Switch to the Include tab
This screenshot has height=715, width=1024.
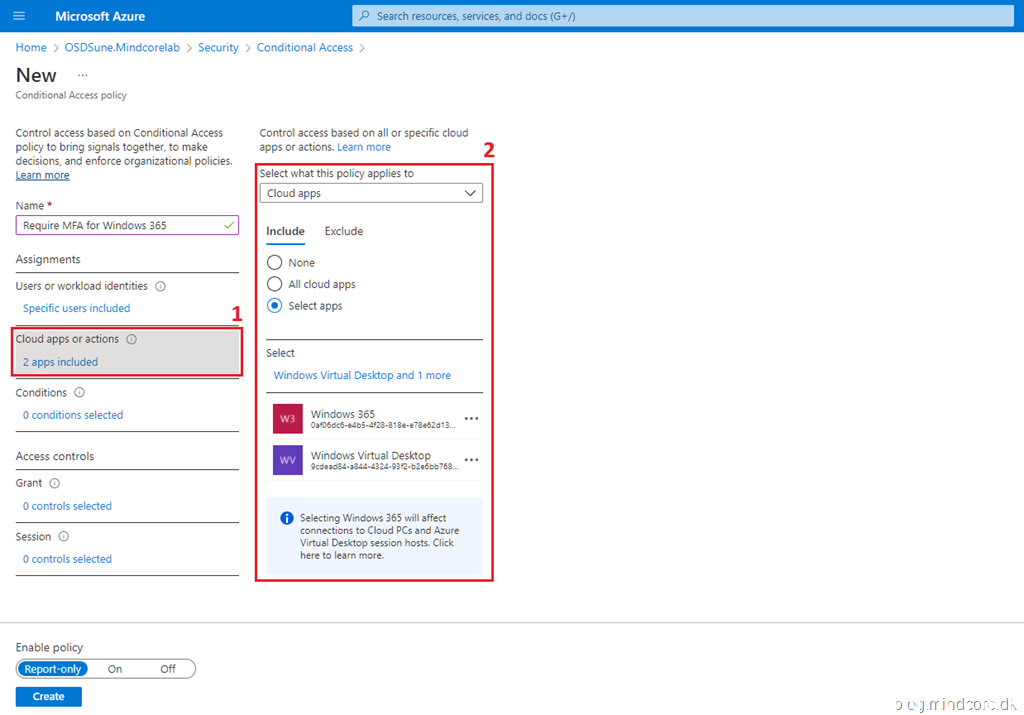pyautogui.click(x=285, y=231)
